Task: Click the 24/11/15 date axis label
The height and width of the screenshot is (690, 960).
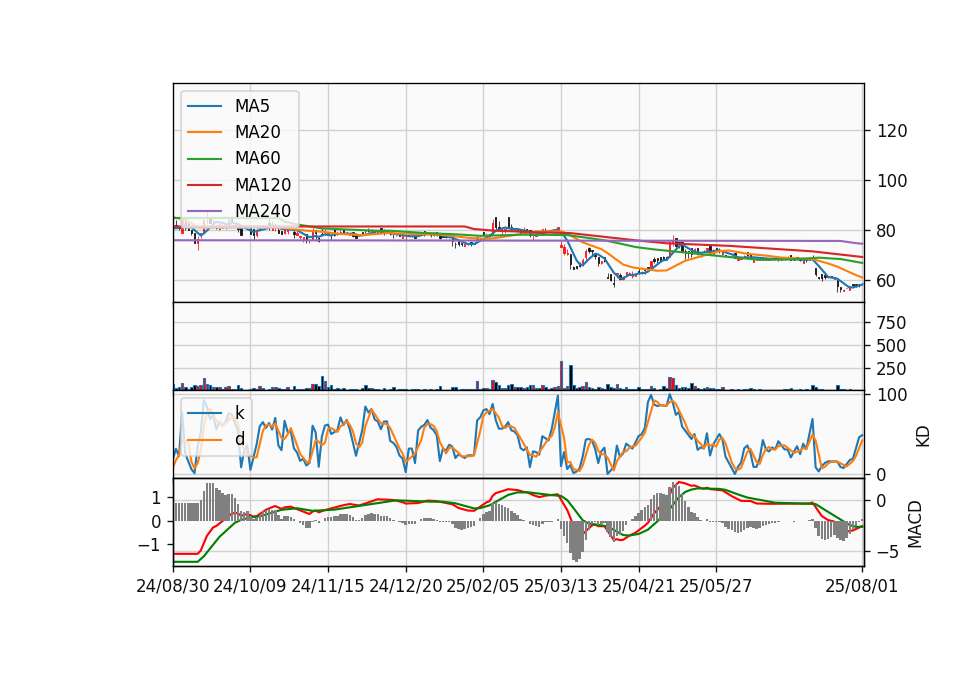Action: (x=328, y=586)
